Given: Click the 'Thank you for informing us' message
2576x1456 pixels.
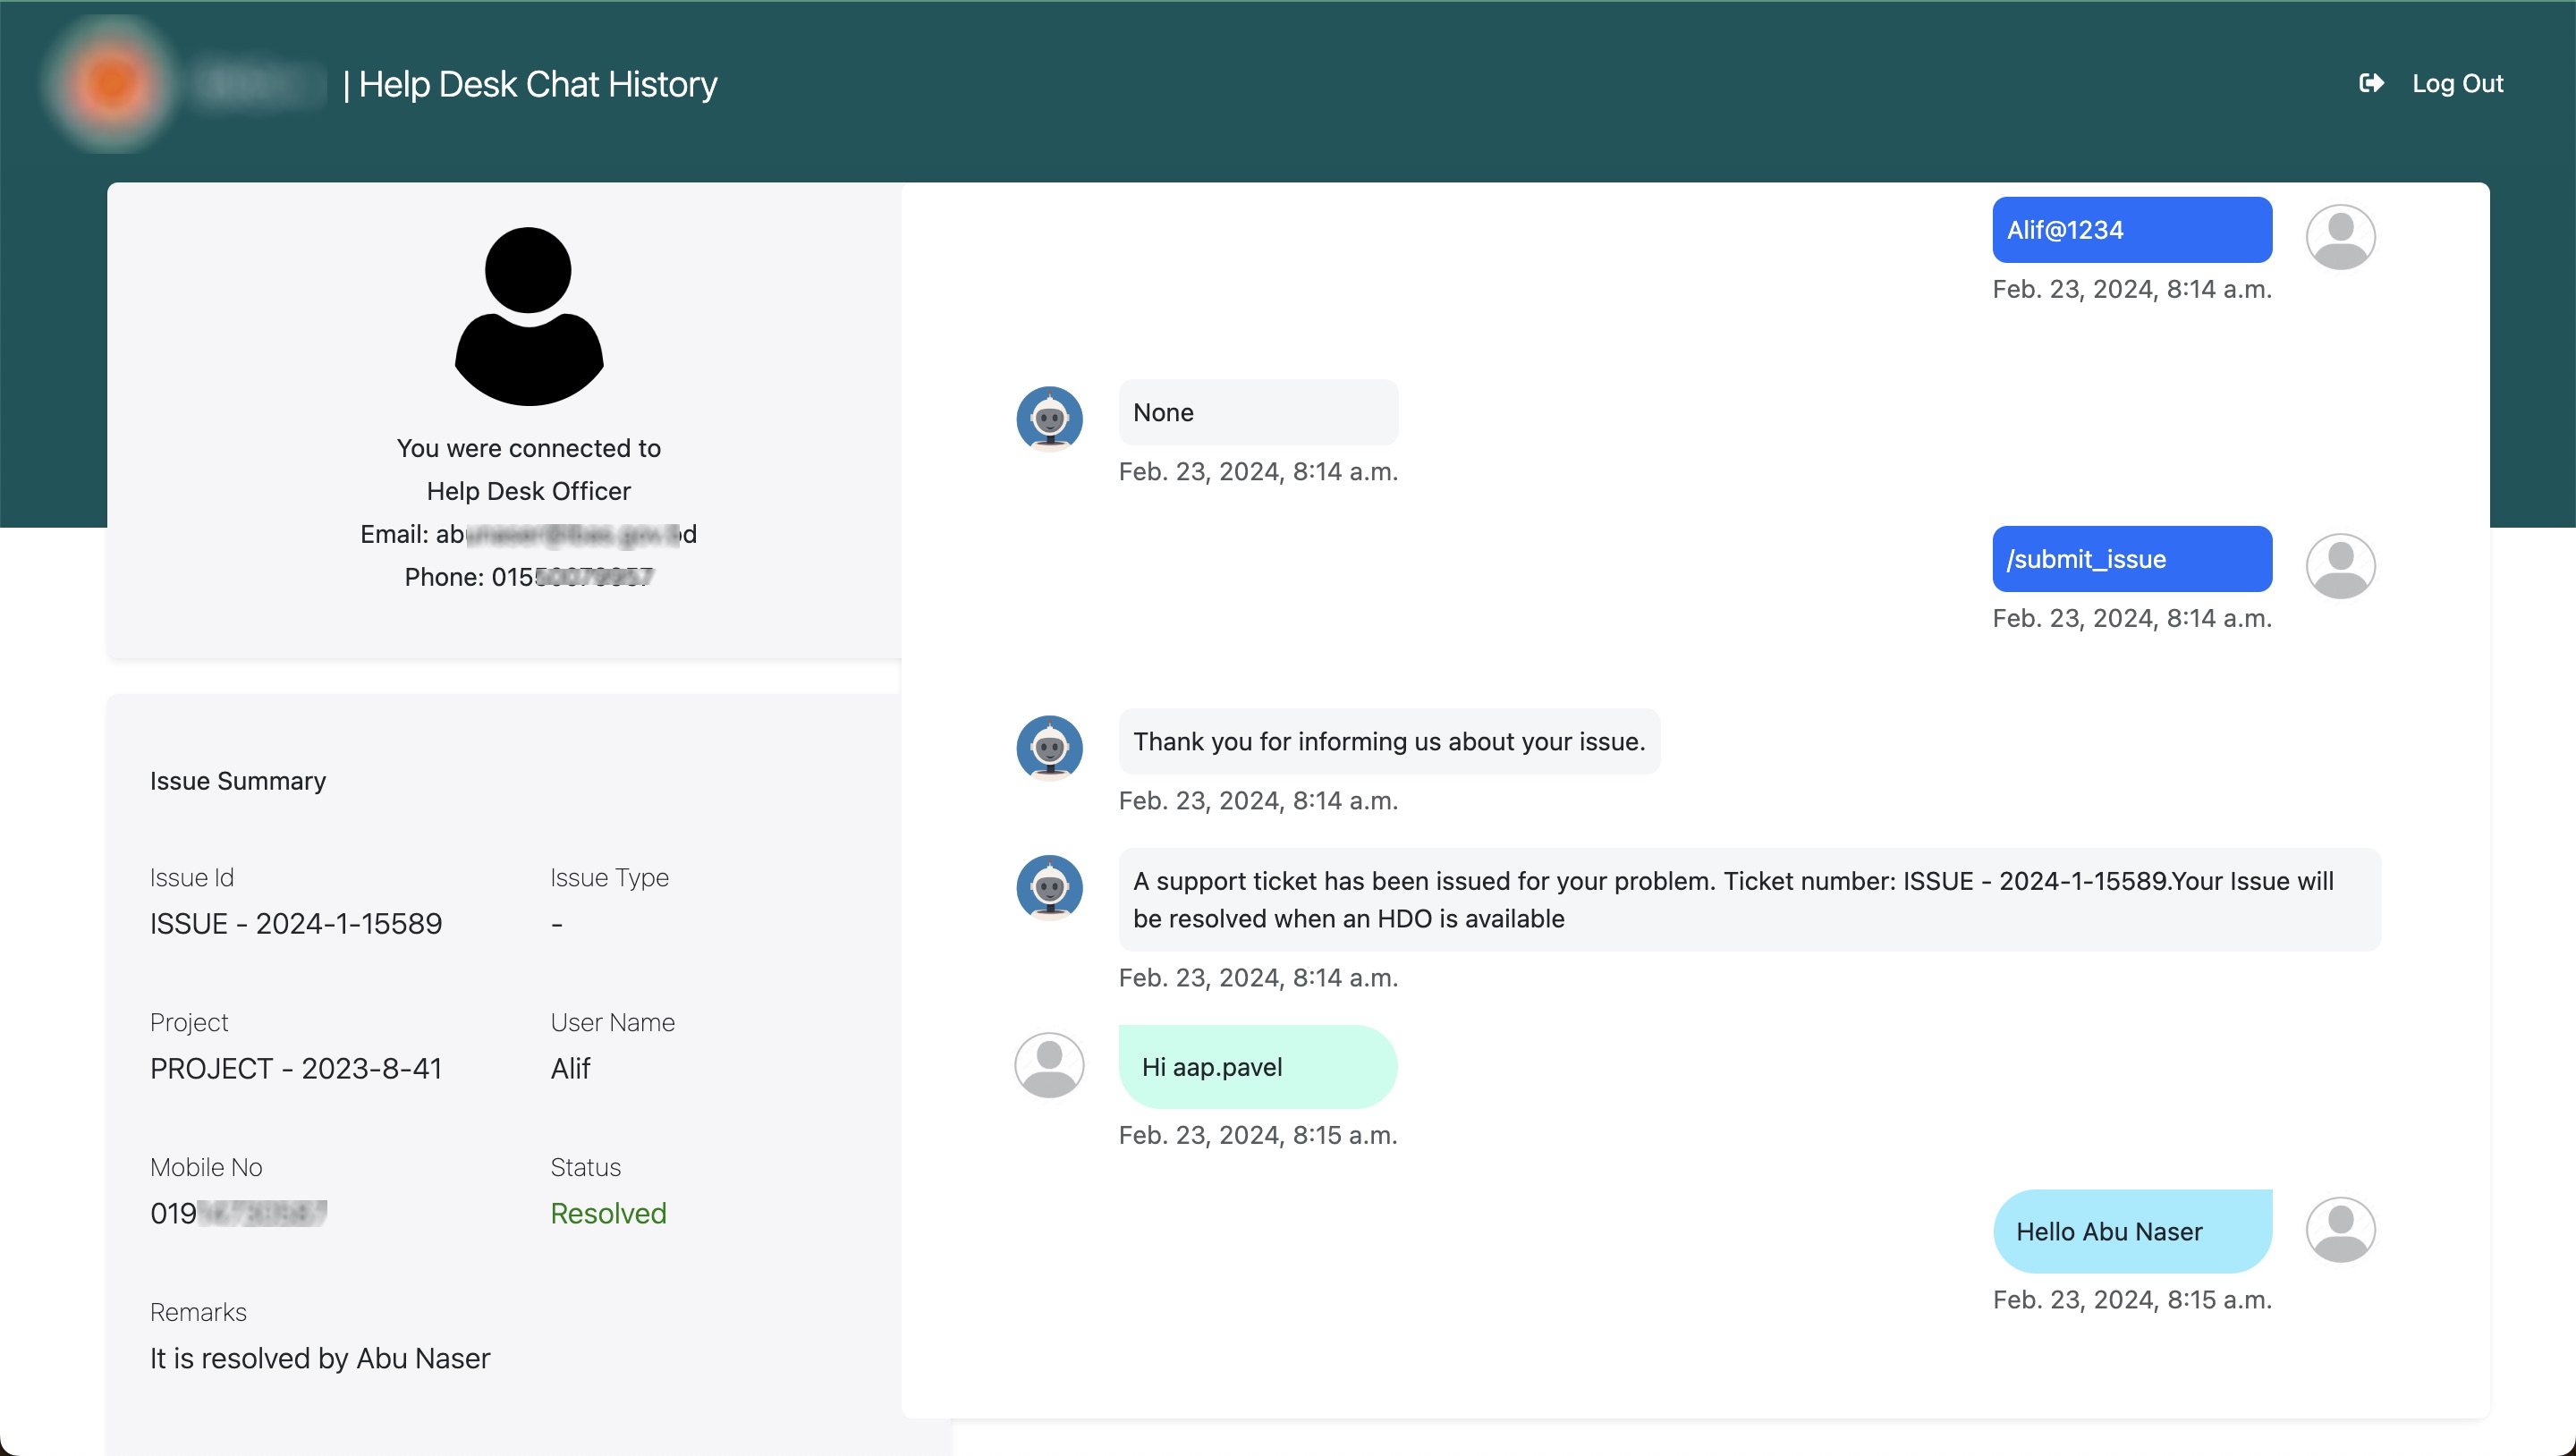Looking at the screenshot, I should (1389, 741).
